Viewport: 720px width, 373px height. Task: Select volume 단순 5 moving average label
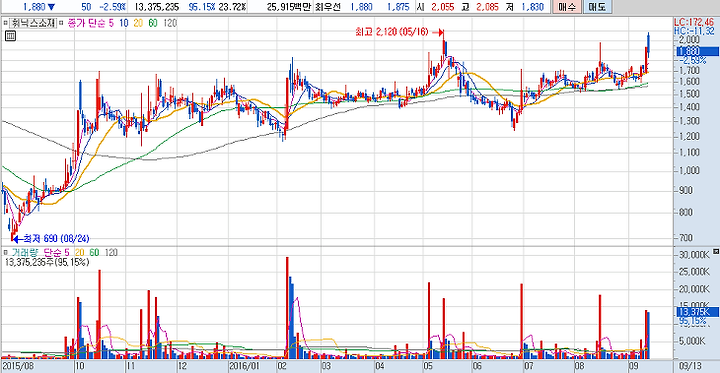pyautogui.click(x=57, y=253)
